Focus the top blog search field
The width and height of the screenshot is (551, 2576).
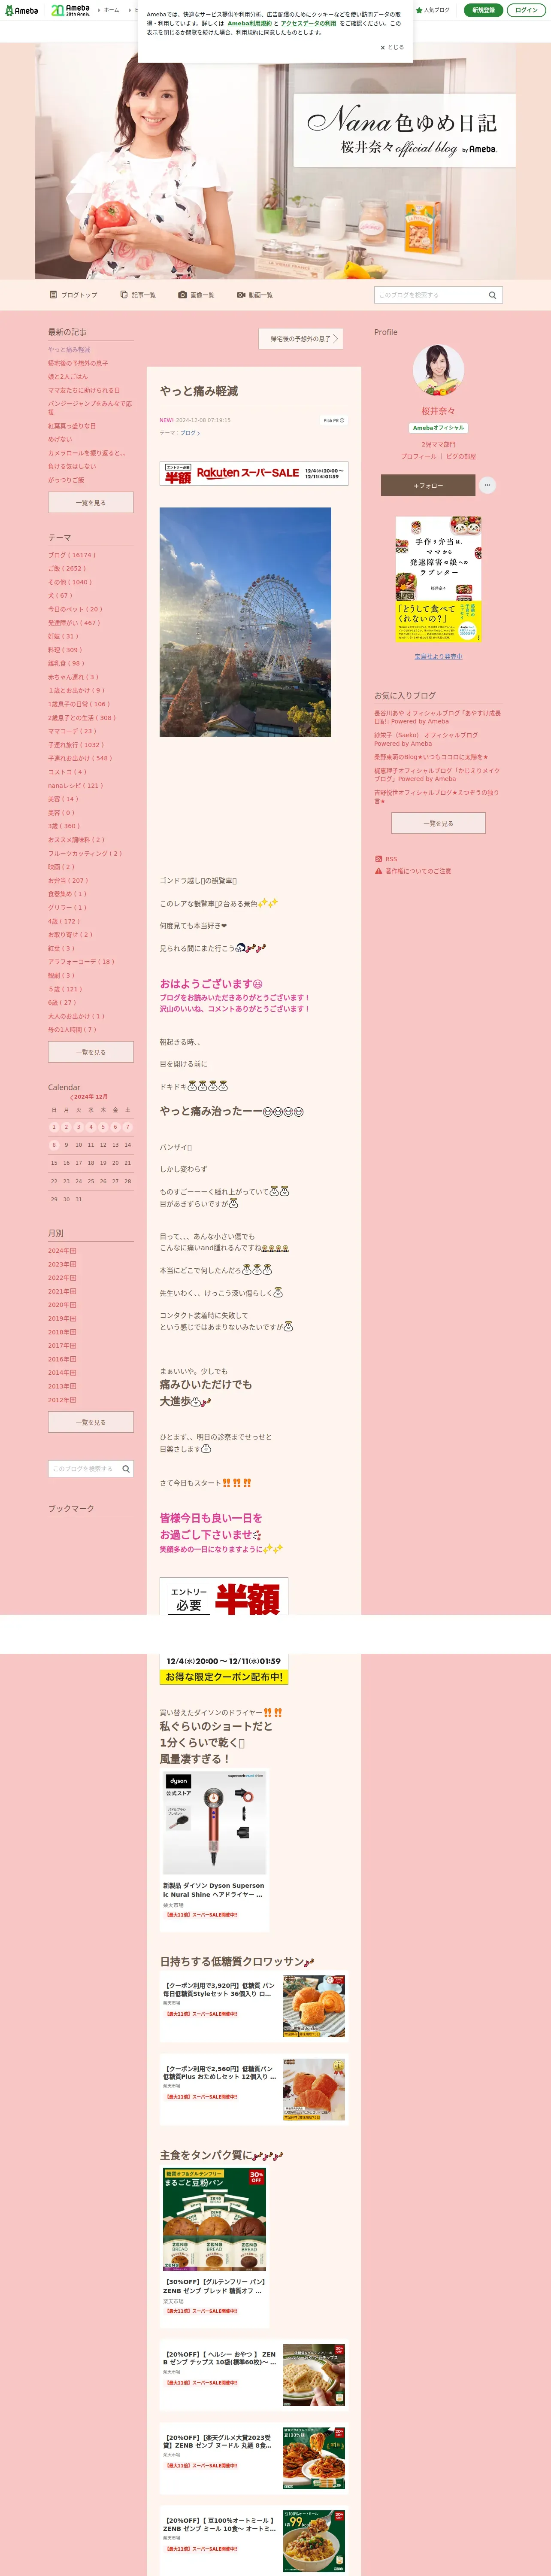pos(430,295)
